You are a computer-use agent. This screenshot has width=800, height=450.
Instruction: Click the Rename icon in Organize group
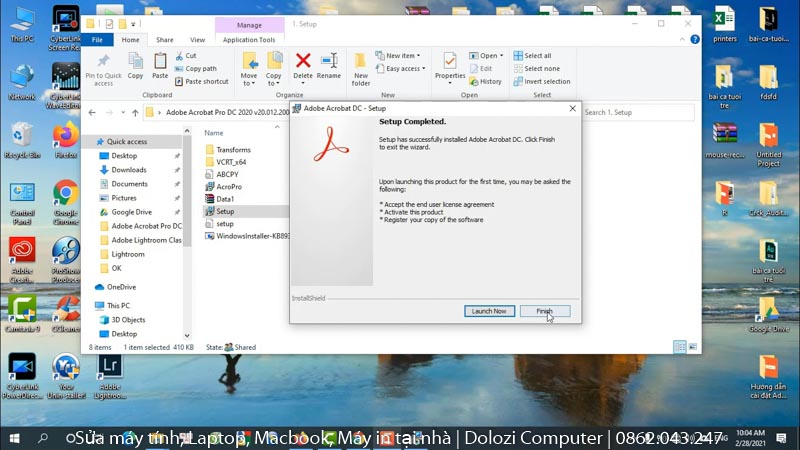(x=329, y=64)
